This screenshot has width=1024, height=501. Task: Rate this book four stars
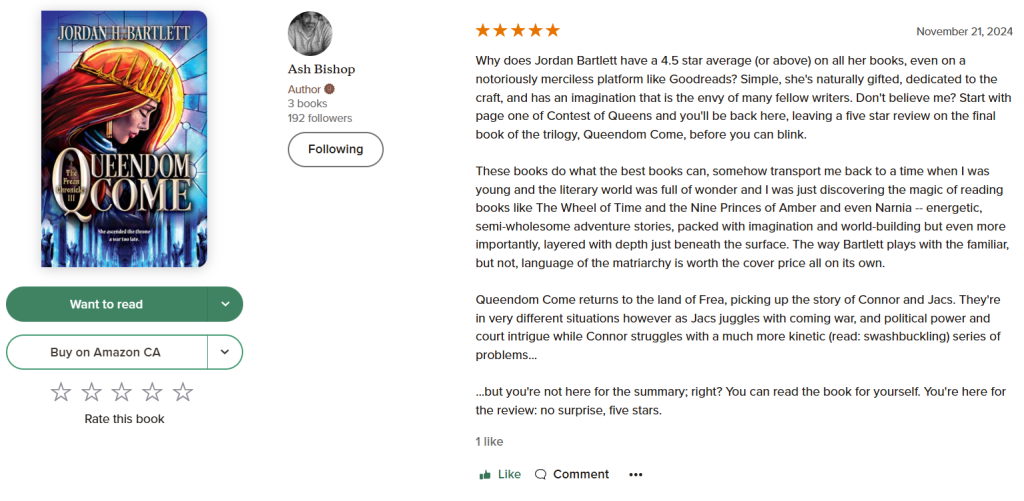coord(152,392)
